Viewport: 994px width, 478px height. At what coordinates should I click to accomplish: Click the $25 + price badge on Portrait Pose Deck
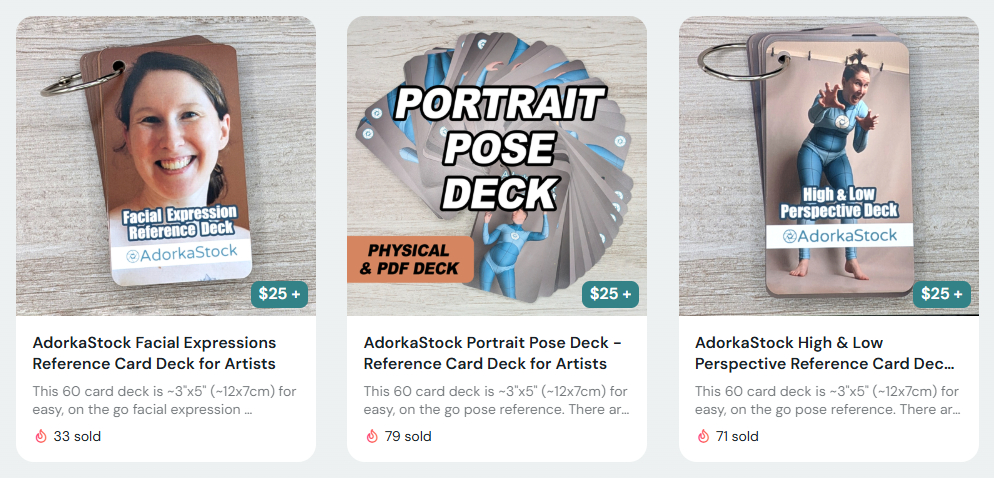tap(610, 294)
